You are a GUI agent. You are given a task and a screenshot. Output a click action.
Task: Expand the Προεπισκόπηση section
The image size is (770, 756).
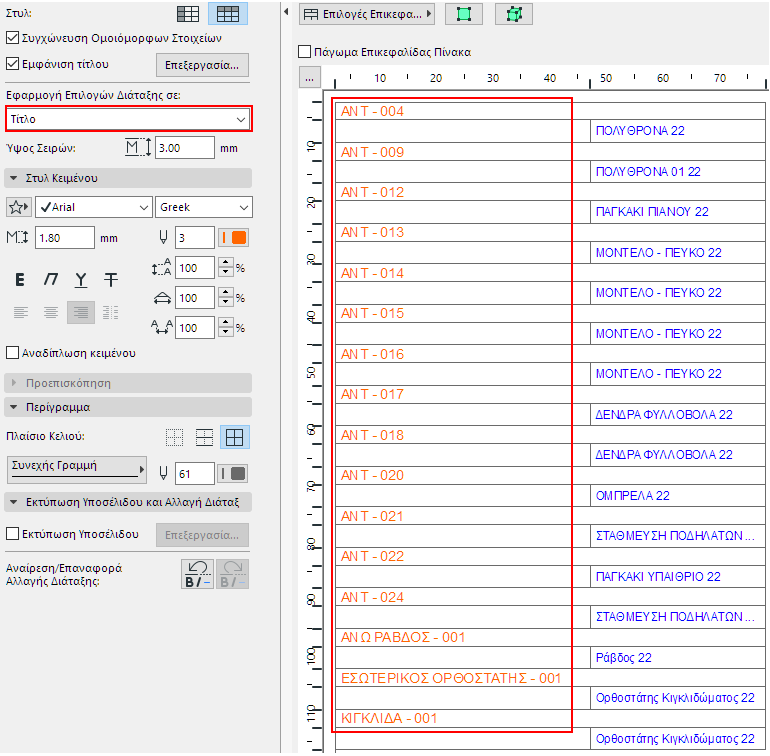point(128,383)
